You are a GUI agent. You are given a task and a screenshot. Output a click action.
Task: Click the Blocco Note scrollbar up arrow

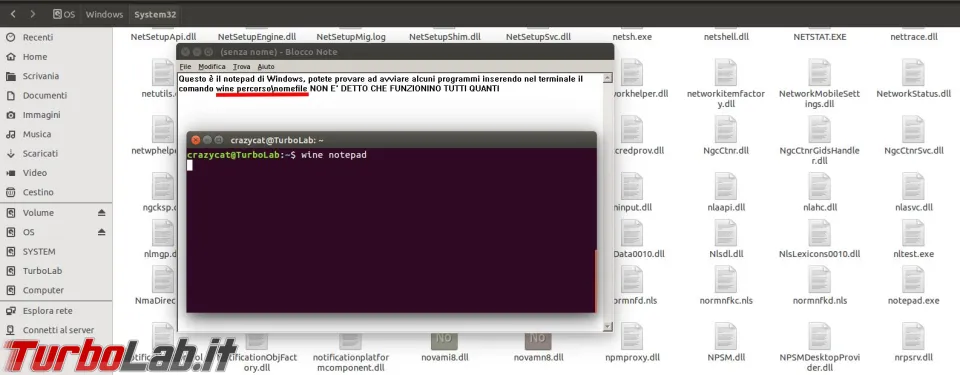[607, 78]
